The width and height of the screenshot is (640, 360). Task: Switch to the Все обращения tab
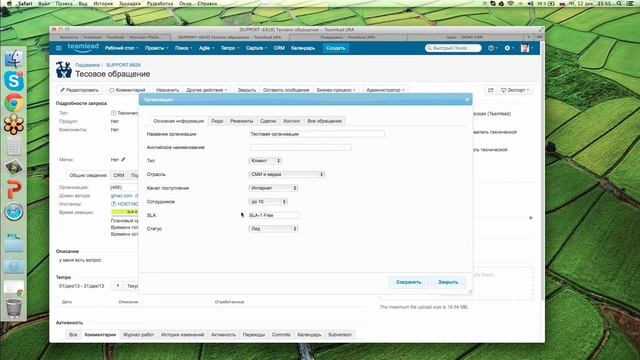point(324,121)
